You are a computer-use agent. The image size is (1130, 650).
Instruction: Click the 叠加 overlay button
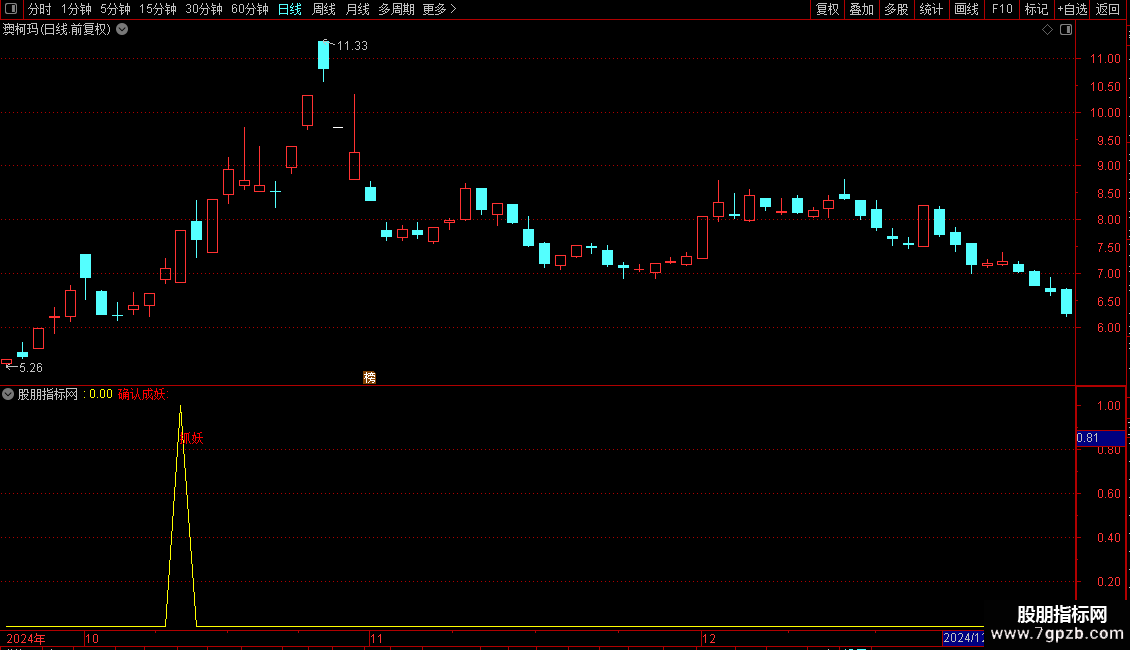[861, 9]
